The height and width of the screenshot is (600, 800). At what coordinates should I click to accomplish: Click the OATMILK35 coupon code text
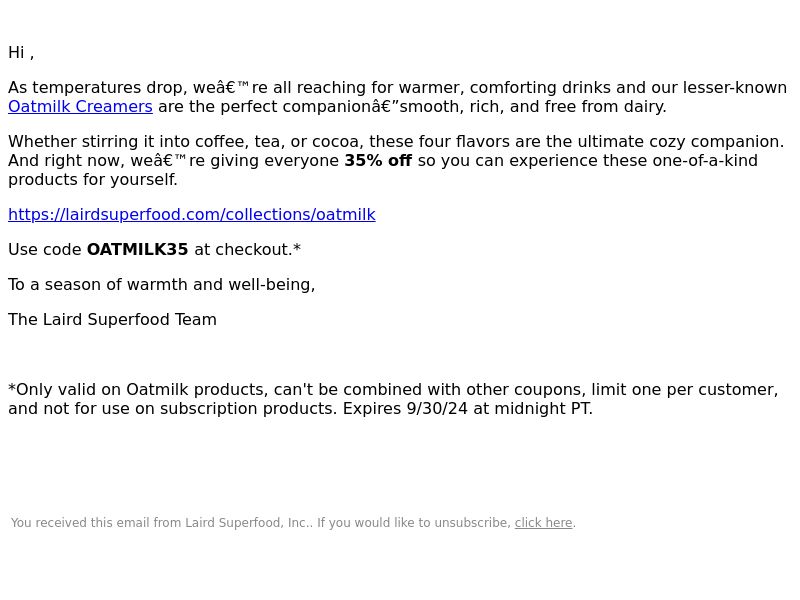[138, 249]
